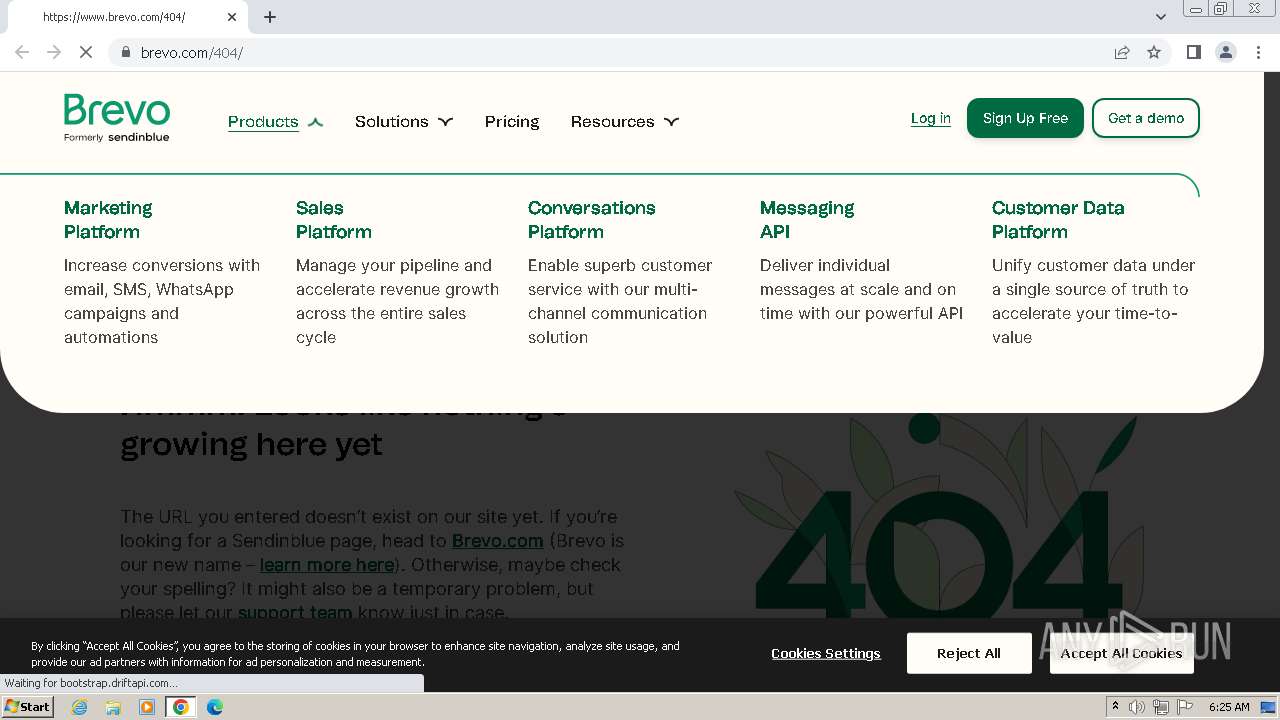Image resolution: width=1280 pixels, height=720 pixels.
Task: Click the browser forward arrow
Action: [54, 52]
